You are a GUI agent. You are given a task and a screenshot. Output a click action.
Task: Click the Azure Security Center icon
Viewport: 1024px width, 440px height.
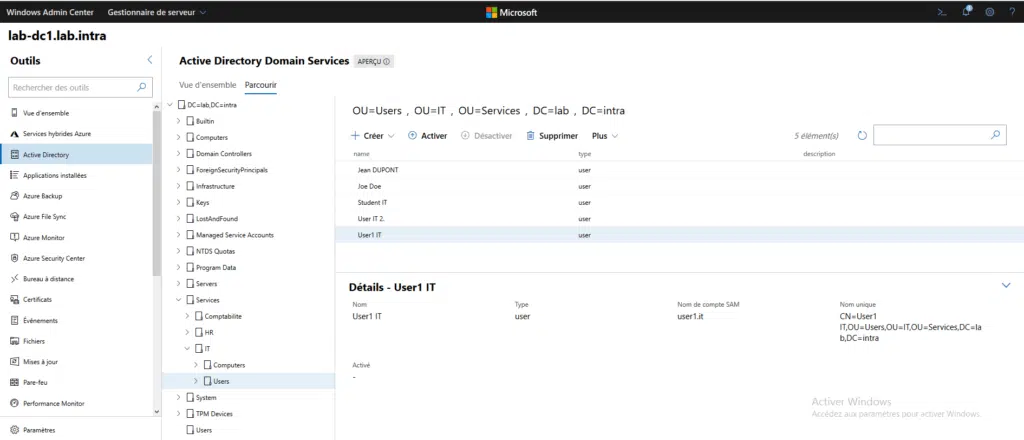click(14, 258)
